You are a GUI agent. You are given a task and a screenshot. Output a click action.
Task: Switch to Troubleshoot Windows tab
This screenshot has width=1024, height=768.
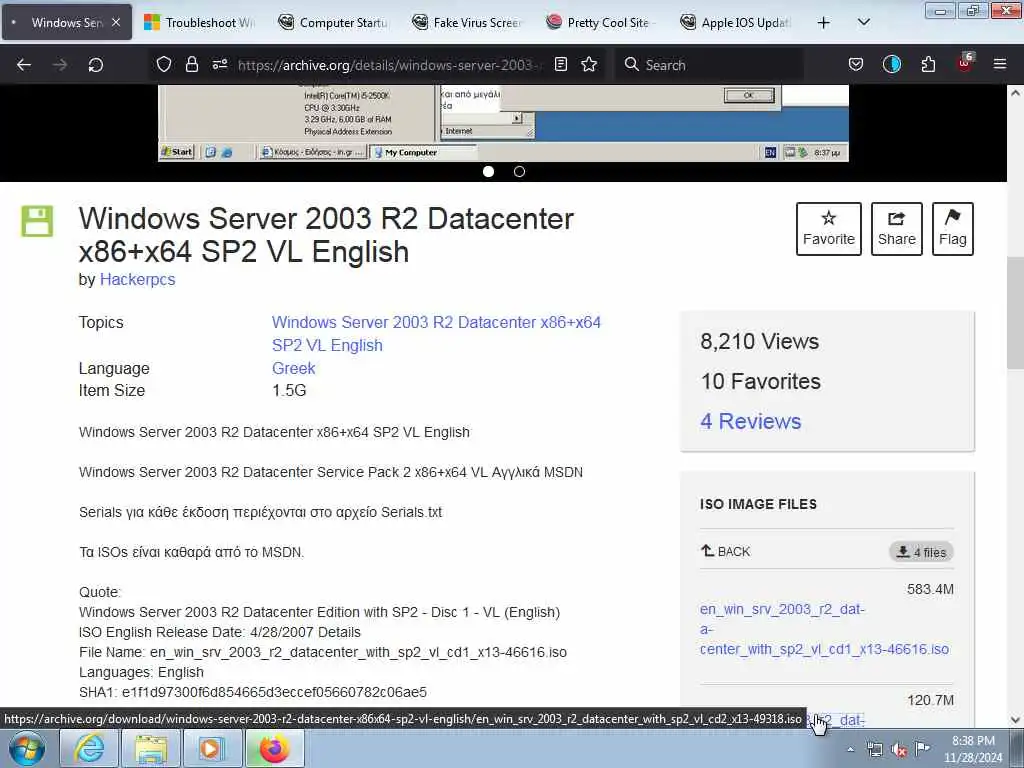coord(199,22)
